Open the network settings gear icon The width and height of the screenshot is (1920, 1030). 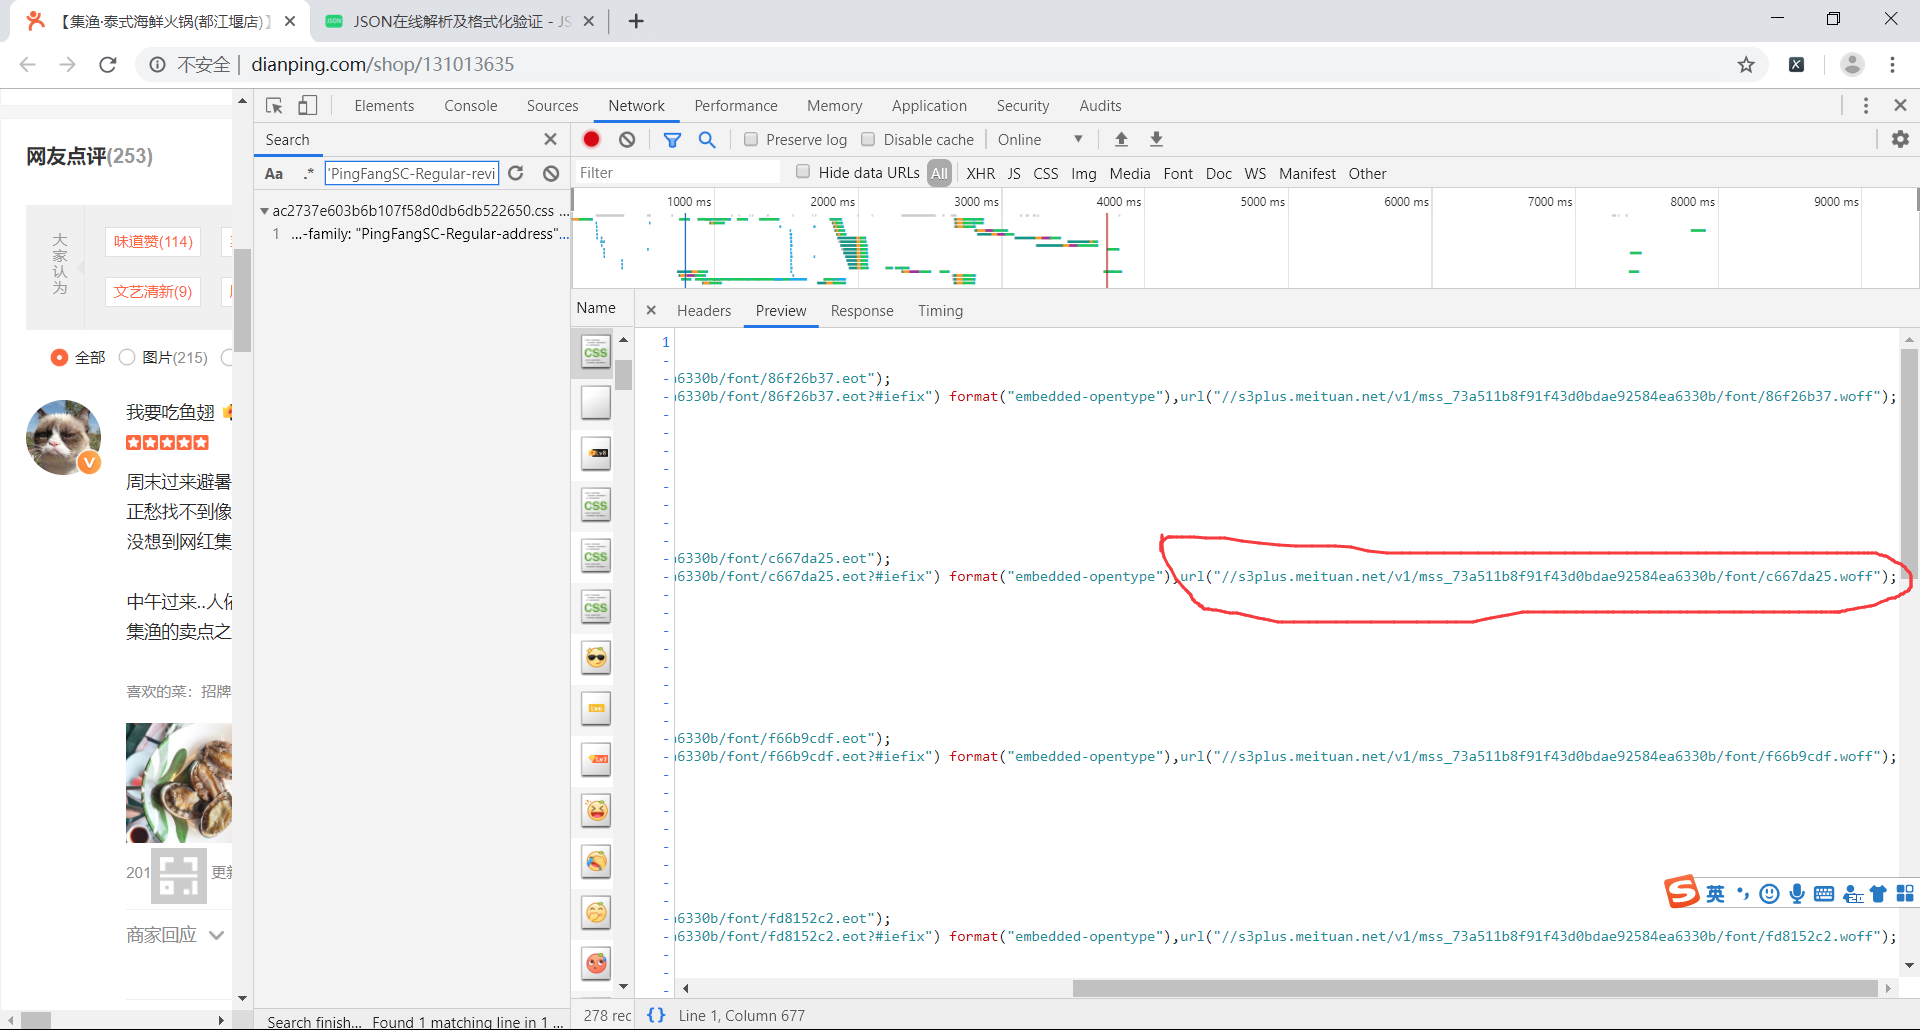coord(1900,140)
